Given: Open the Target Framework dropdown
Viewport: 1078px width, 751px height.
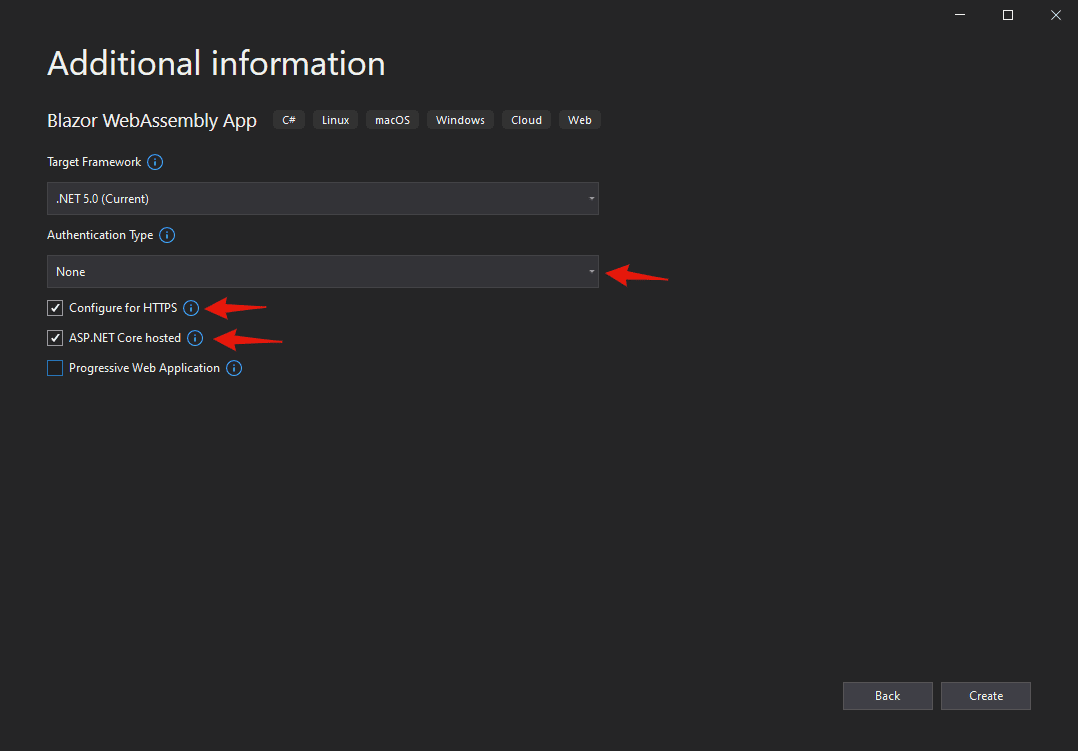Looking at the screenshot, I should point(322,199).
